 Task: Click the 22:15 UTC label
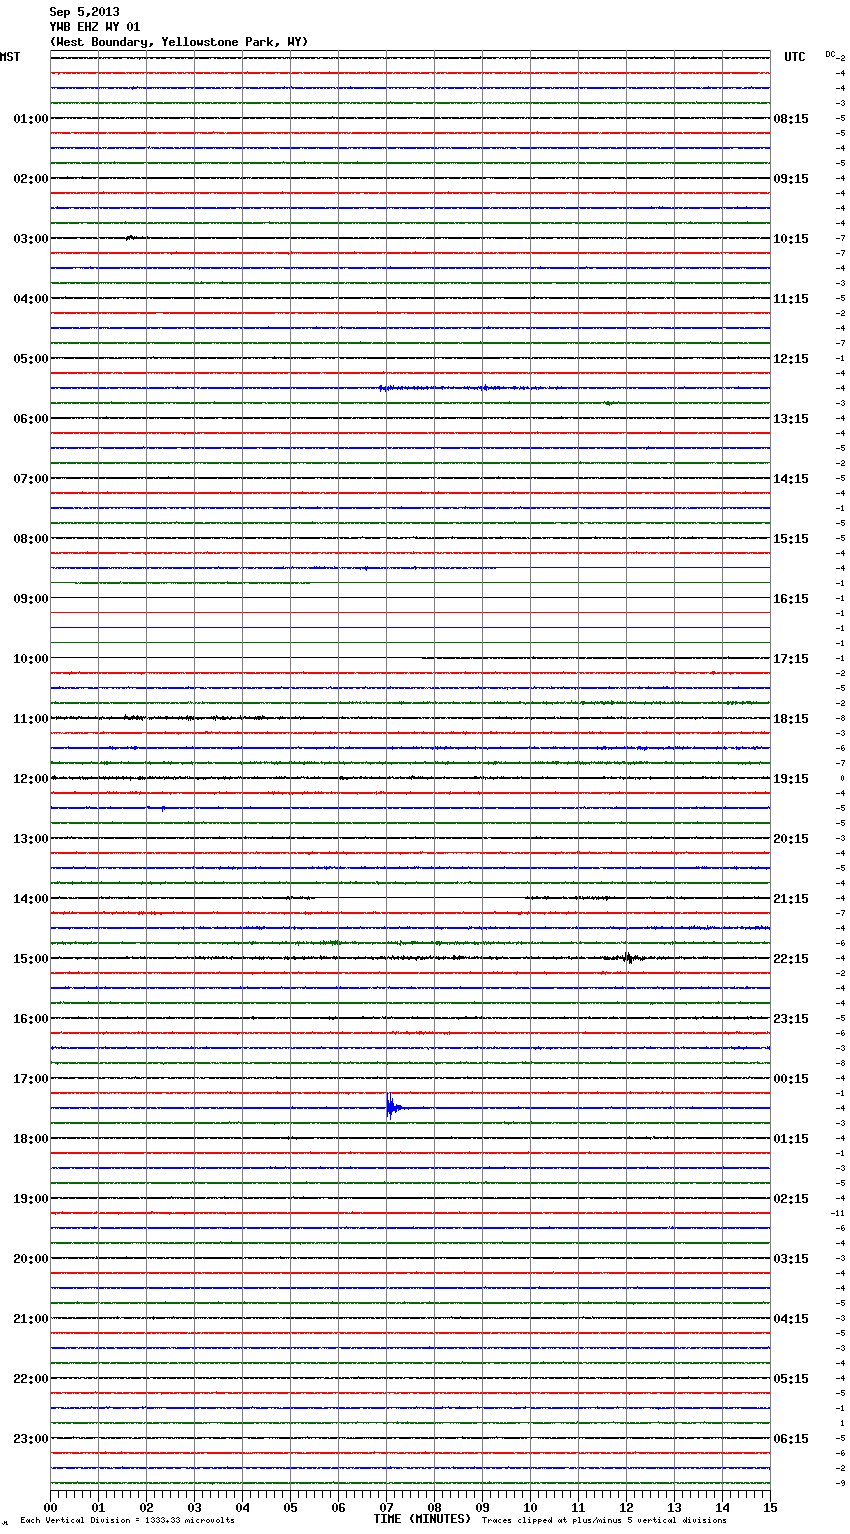coord(791,959)
